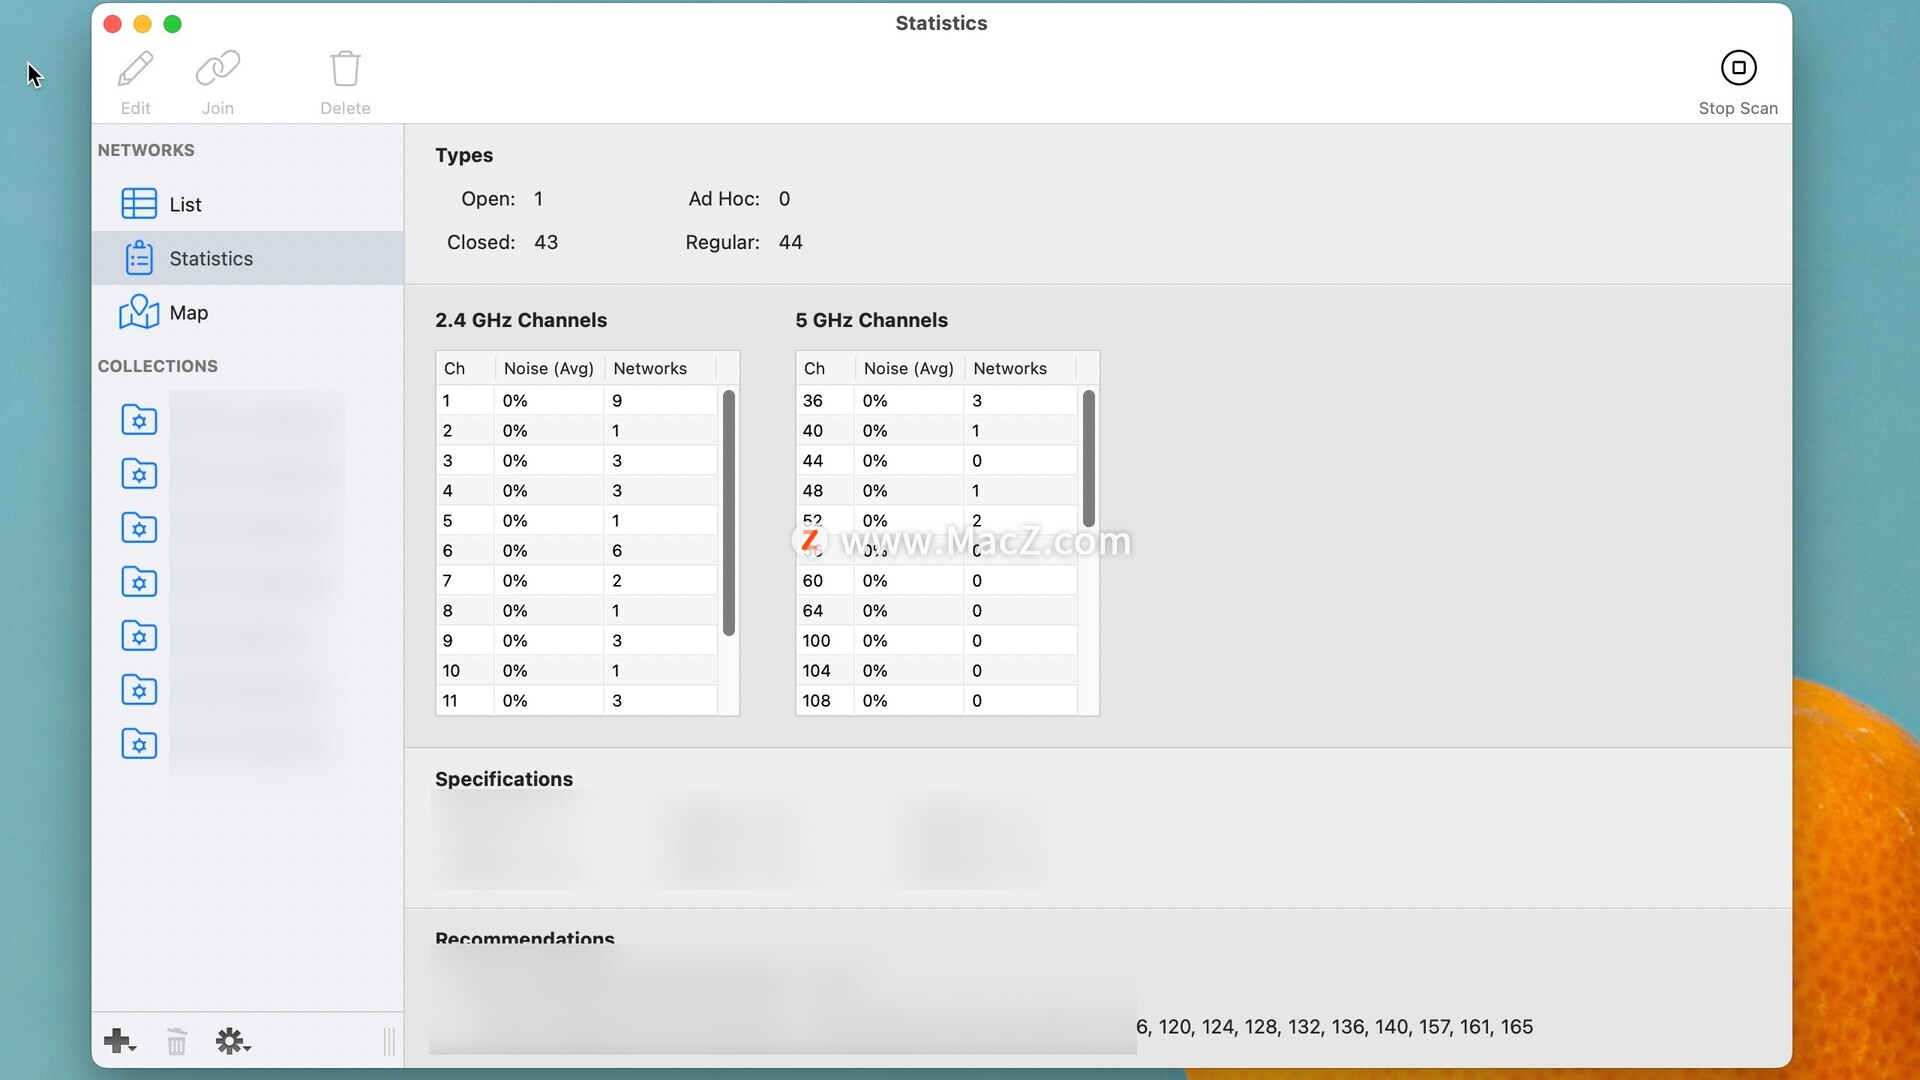Sort 5 GHz table by Networks column

click(x=1020, y=368)
